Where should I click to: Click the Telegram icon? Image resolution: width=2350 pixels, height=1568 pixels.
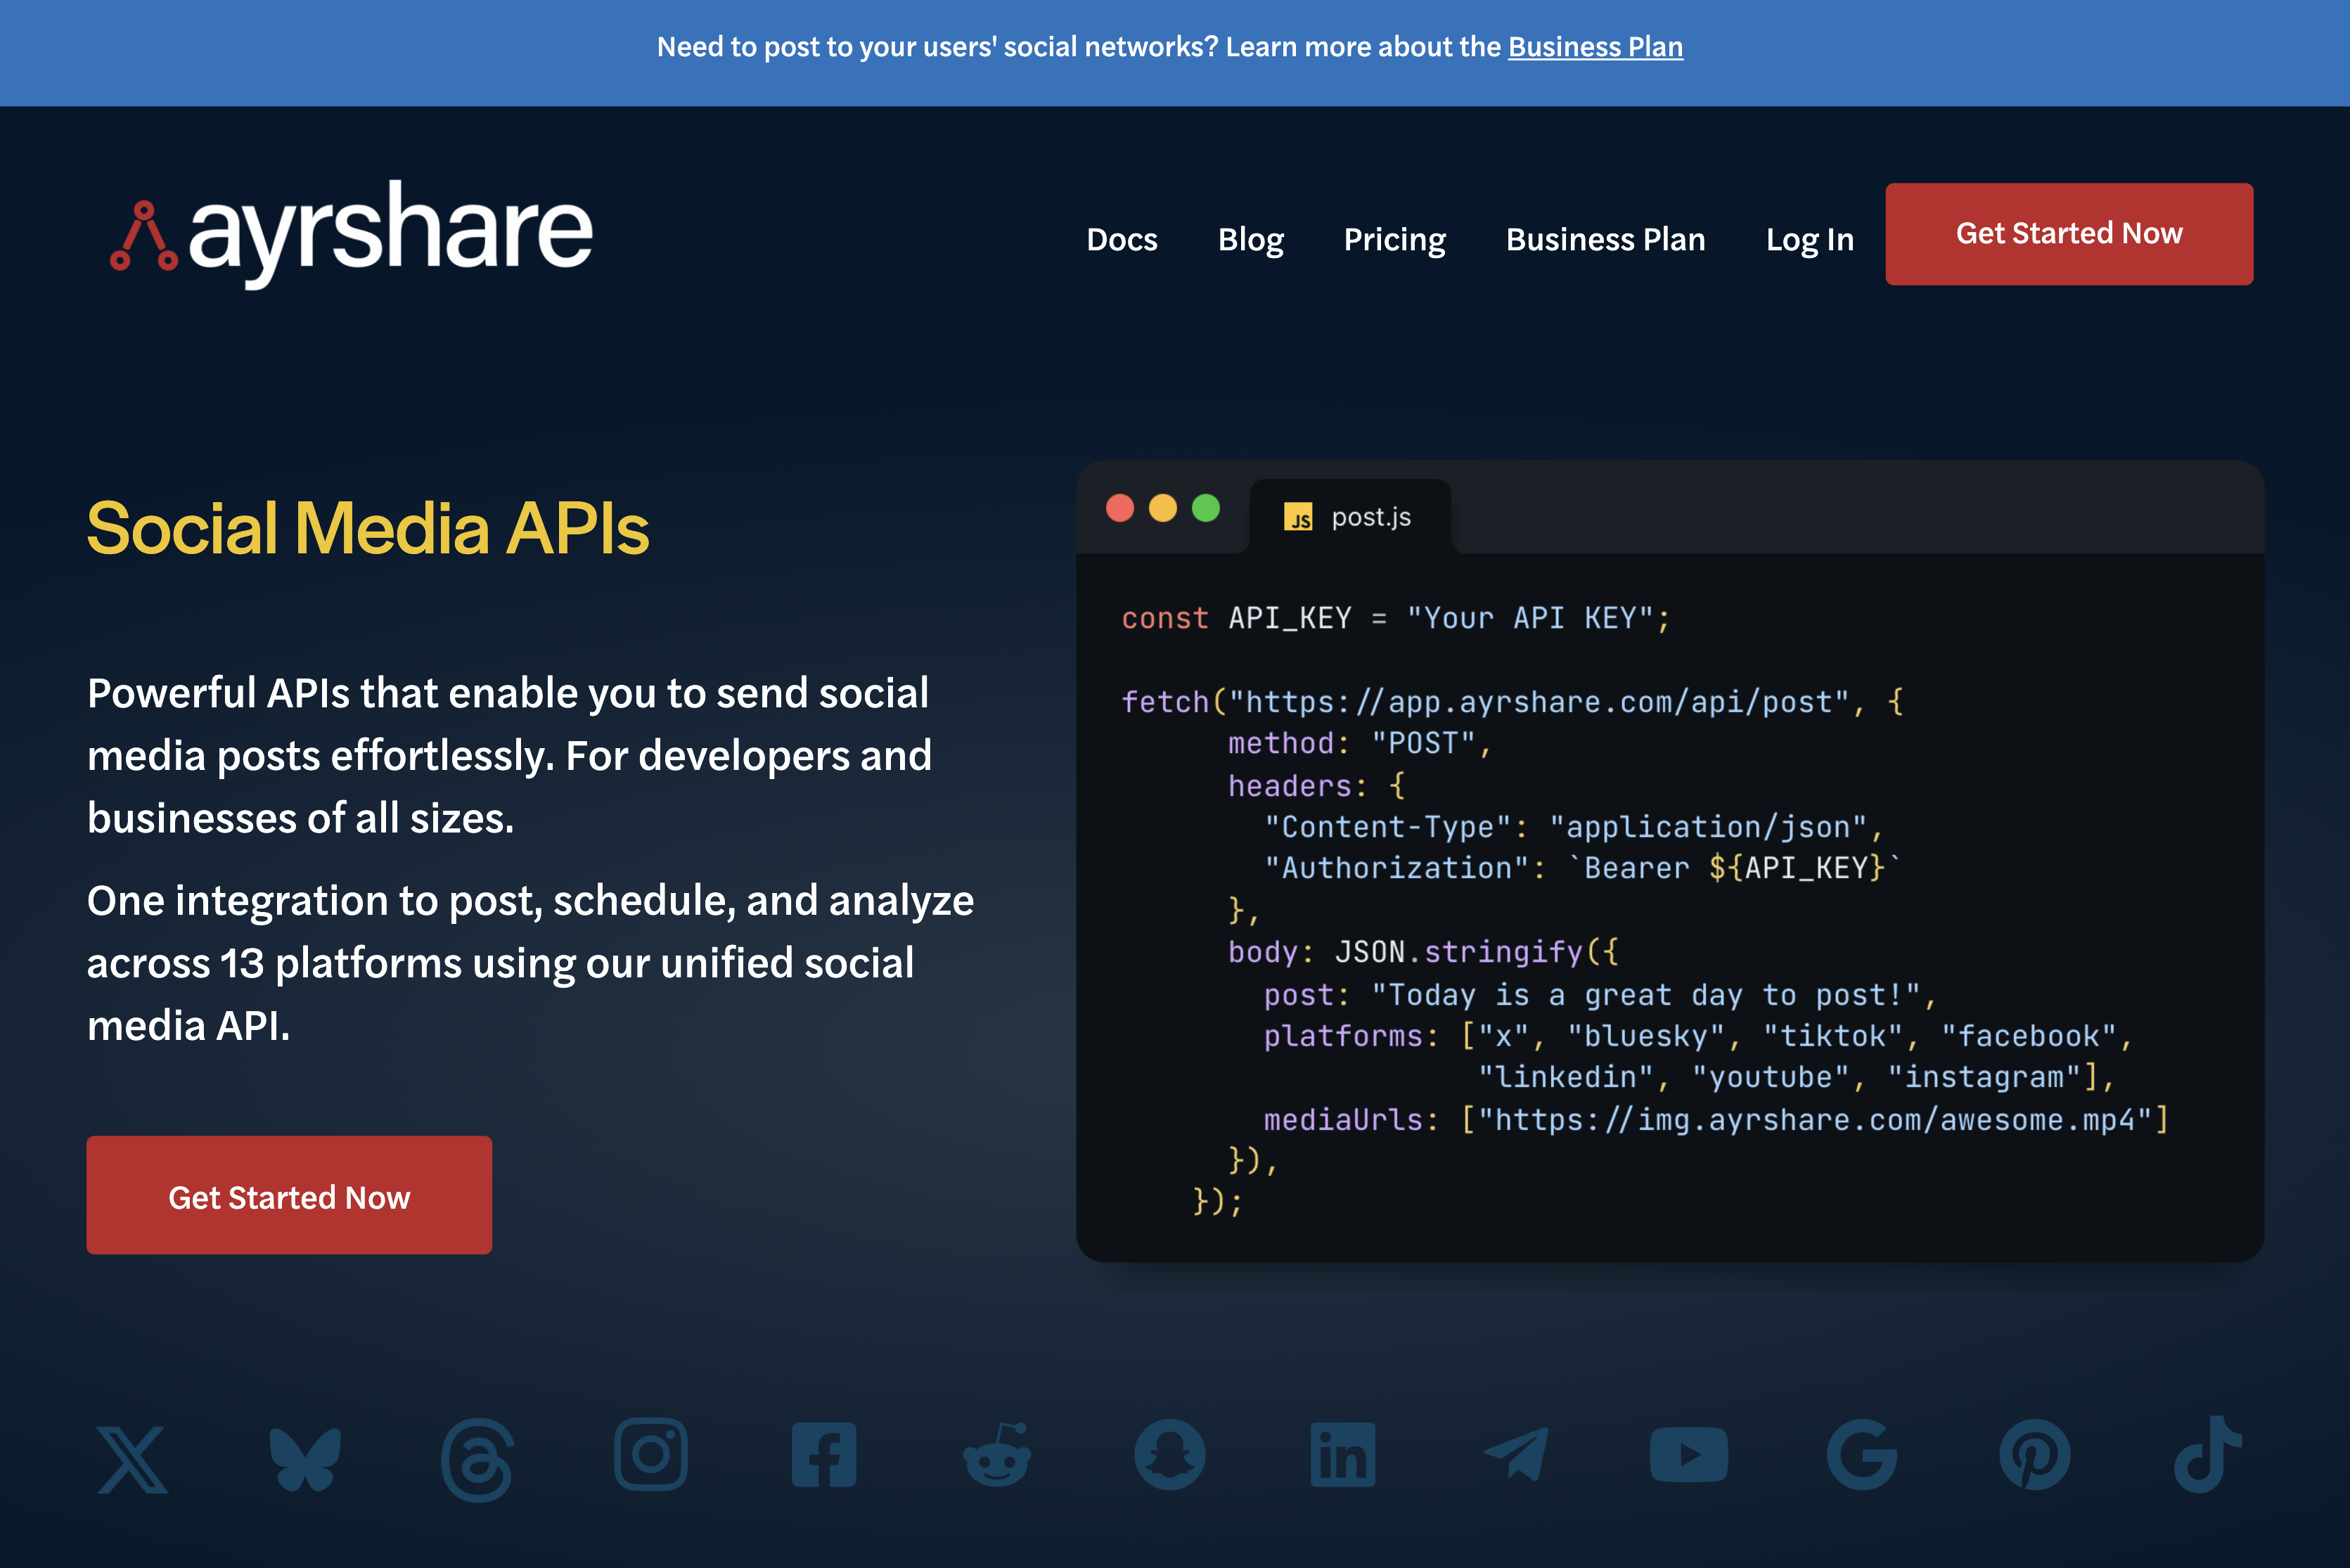[x=1516, y=1455]
